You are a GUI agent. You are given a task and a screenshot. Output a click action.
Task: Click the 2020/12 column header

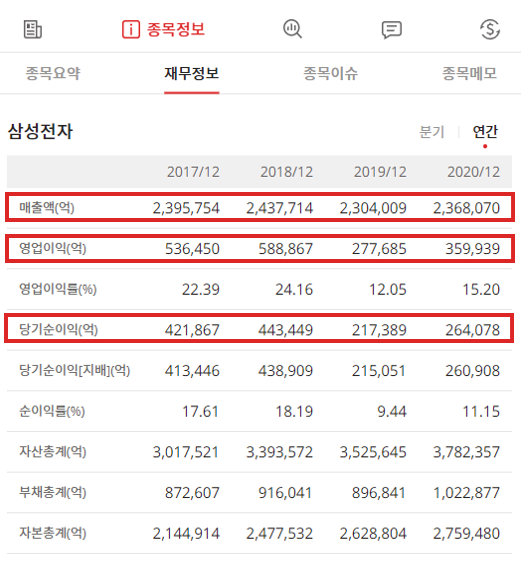coord(474,172)
